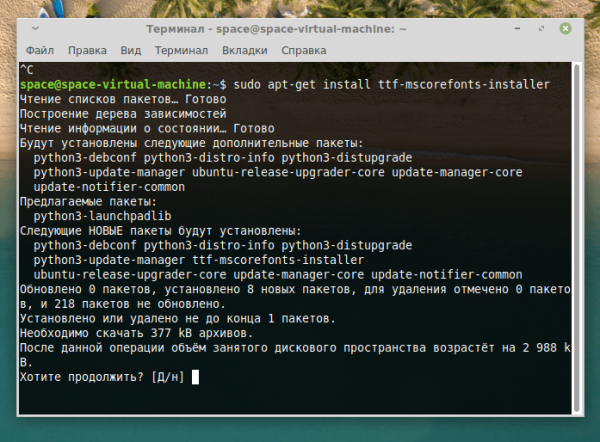This screenshot has width=600, height=442.
Task: Click the 'sudo apt-get install ttf-mscorefonts-installer' command
Action: pyautogui.click(x=391, y=84)
